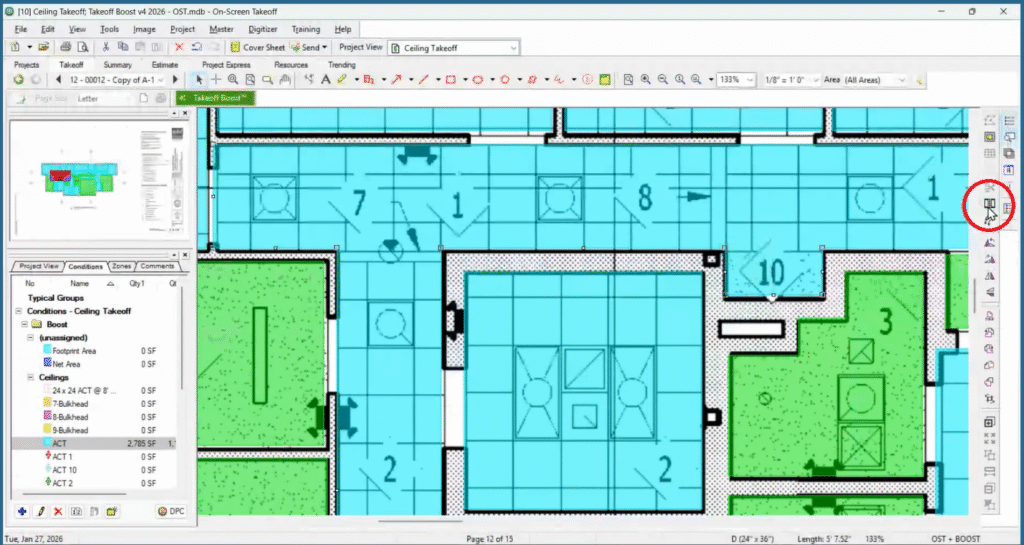The width and height of the screenshot is (1024, 545).
Task: Click the Print Preview icon
Action: [83, 47]
